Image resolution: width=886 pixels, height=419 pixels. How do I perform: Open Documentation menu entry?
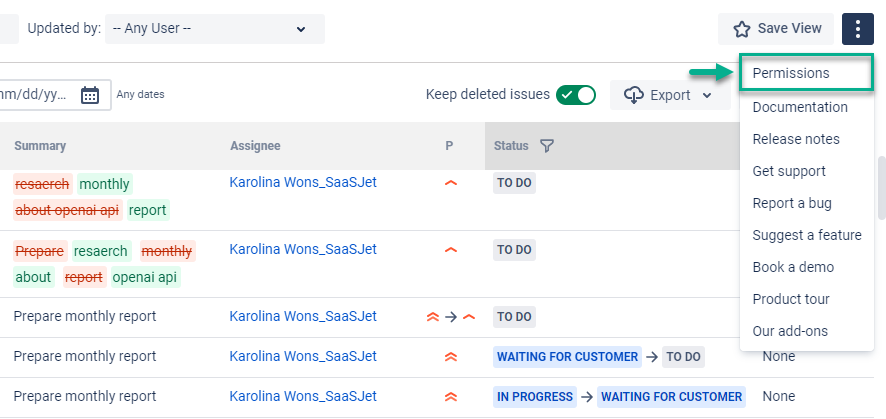pos(800,107)
